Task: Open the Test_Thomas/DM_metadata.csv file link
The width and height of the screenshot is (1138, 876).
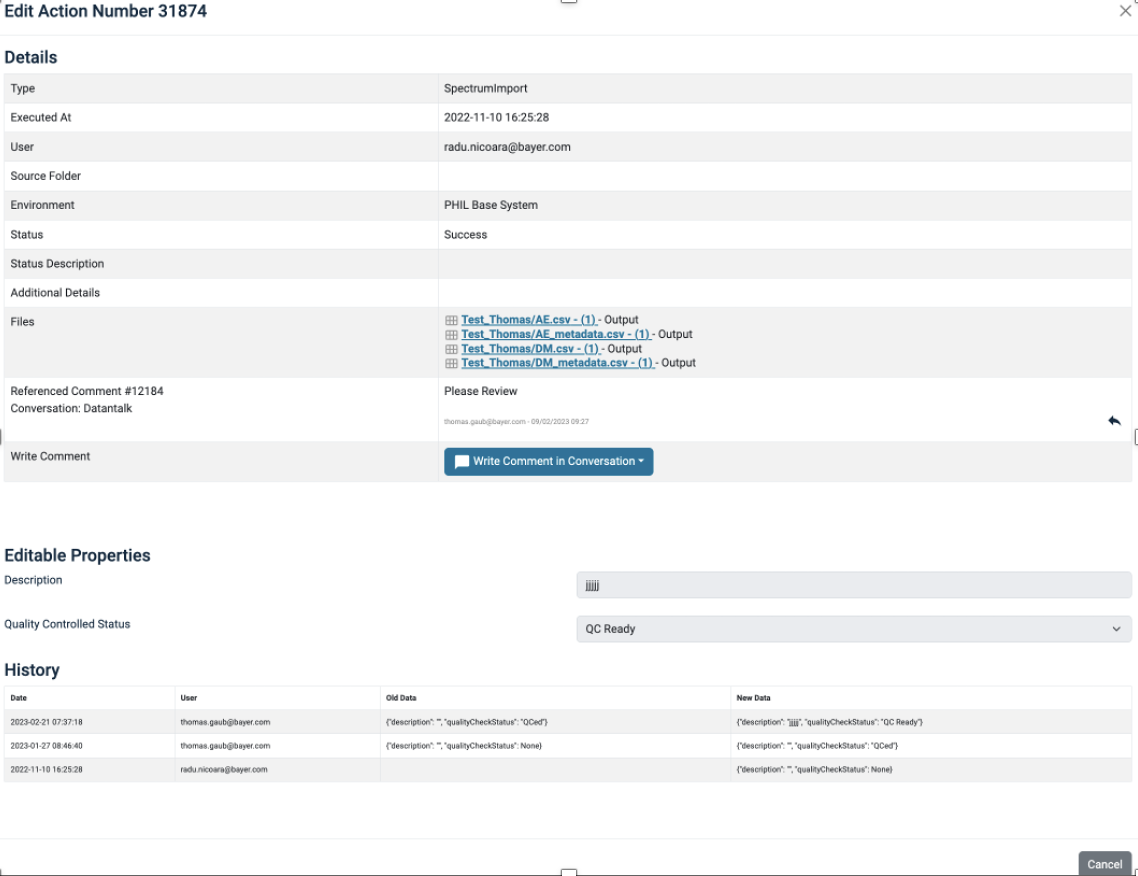Action: point(557,363)
